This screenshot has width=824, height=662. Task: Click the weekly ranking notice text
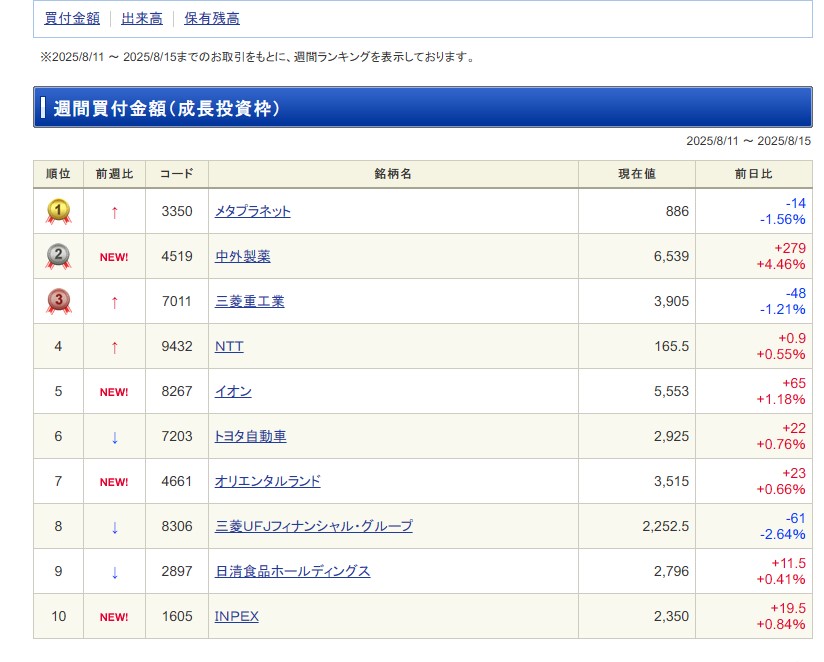pos(257,57)
